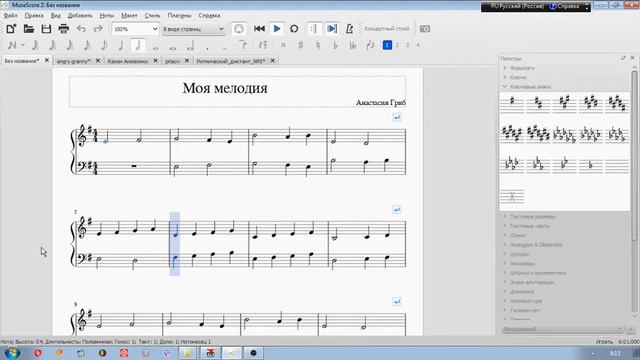Click the line break icon above first system
Screen dimensions: 640x360
coord(396,118)
